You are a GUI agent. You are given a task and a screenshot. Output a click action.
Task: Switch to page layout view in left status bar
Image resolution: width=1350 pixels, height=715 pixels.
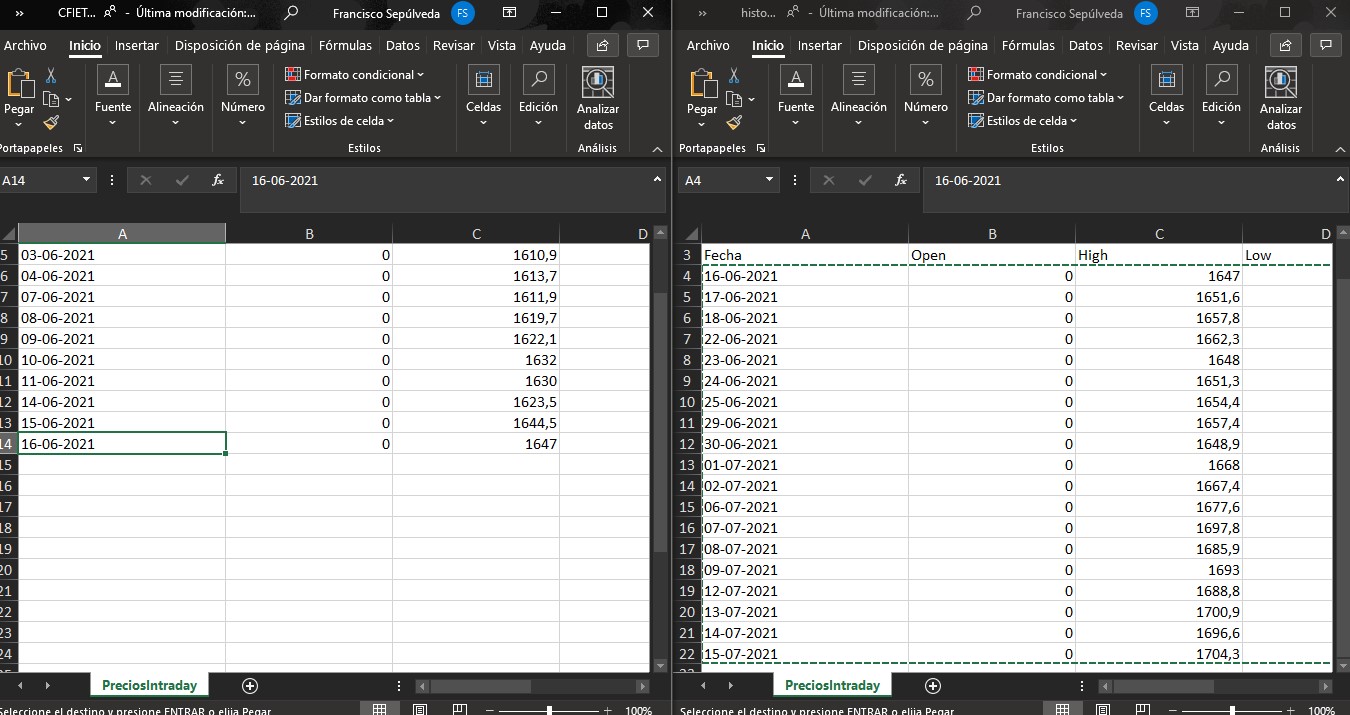420,710
